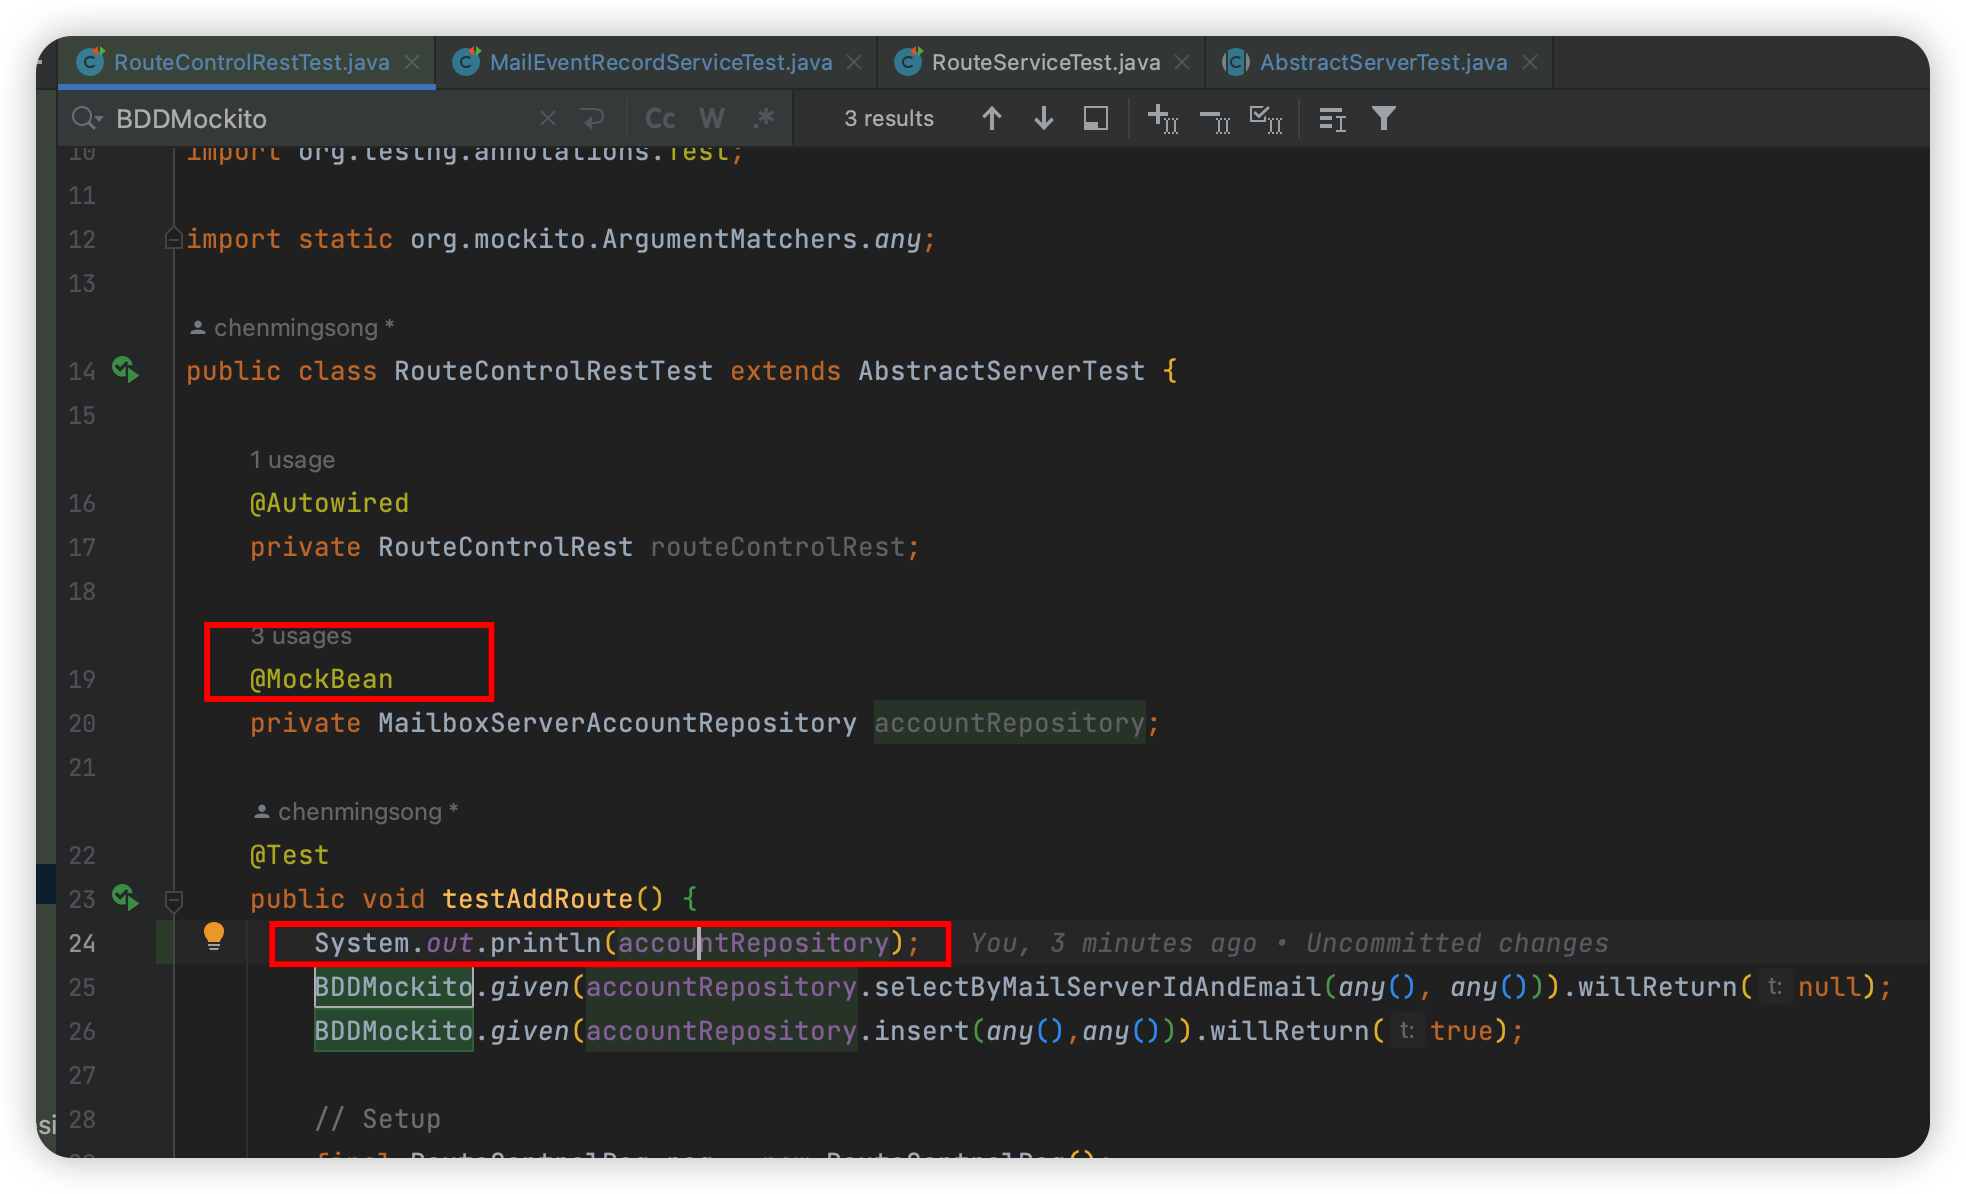Click AbstractServerTest in class declaration
This screenshot has width=1966, height=1194.
click(1001, 371)
